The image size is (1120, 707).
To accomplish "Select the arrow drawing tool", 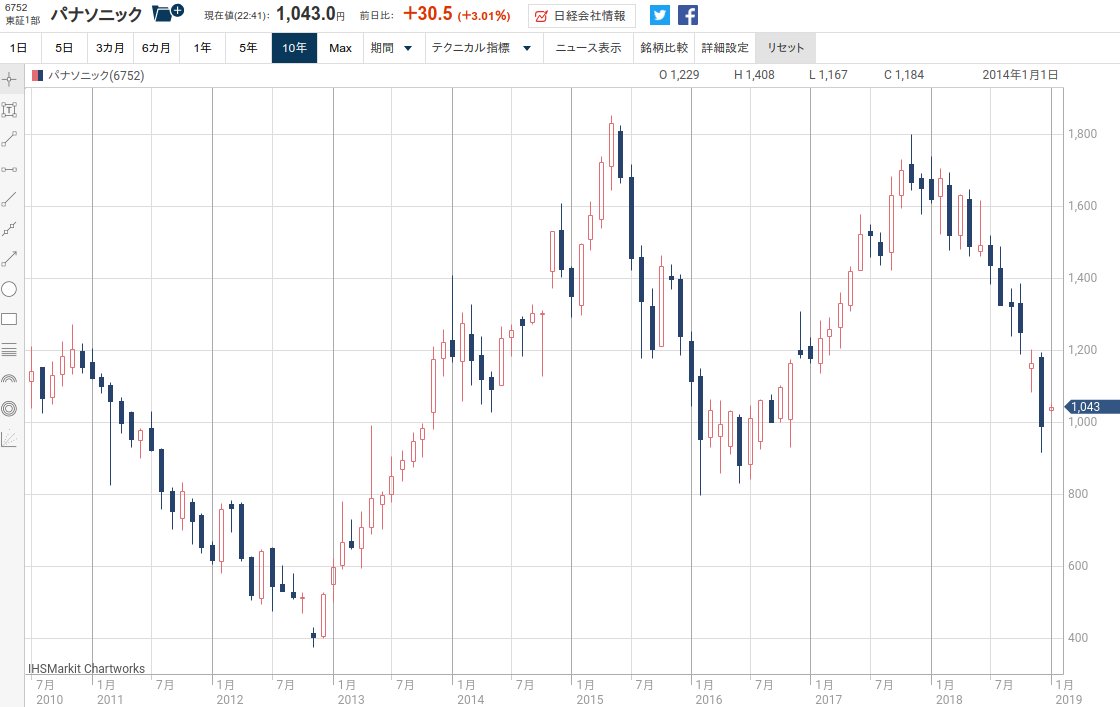I will point(9,259).
